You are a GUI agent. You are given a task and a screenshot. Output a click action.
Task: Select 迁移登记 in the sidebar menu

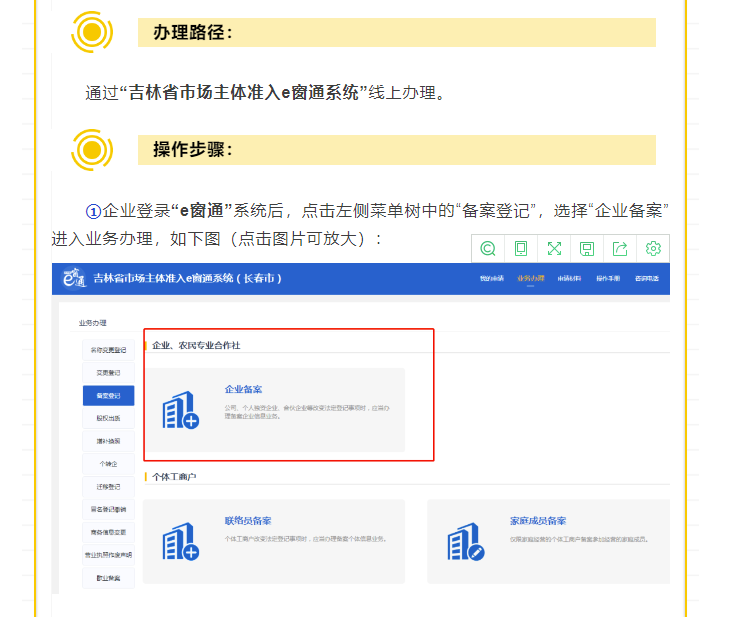108,487
